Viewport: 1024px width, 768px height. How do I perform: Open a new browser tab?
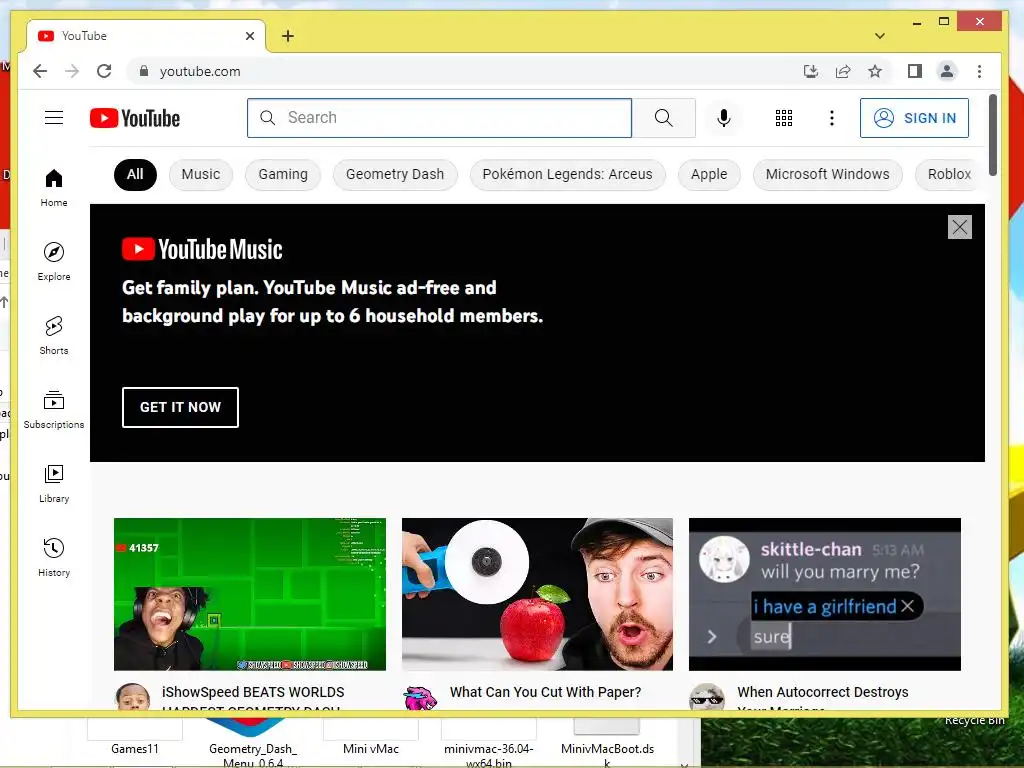(x=288, y=36)
